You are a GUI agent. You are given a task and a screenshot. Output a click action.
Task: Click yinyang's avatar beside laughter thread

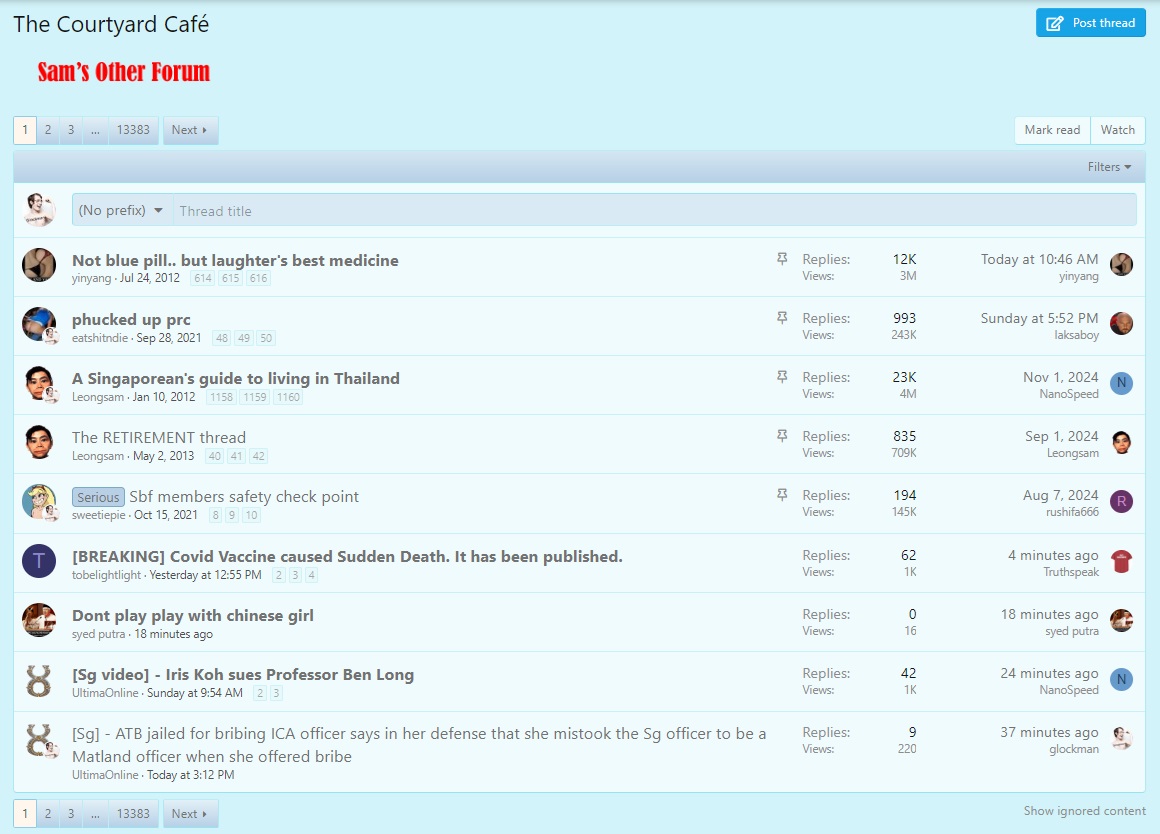click(x=39, y=265)
